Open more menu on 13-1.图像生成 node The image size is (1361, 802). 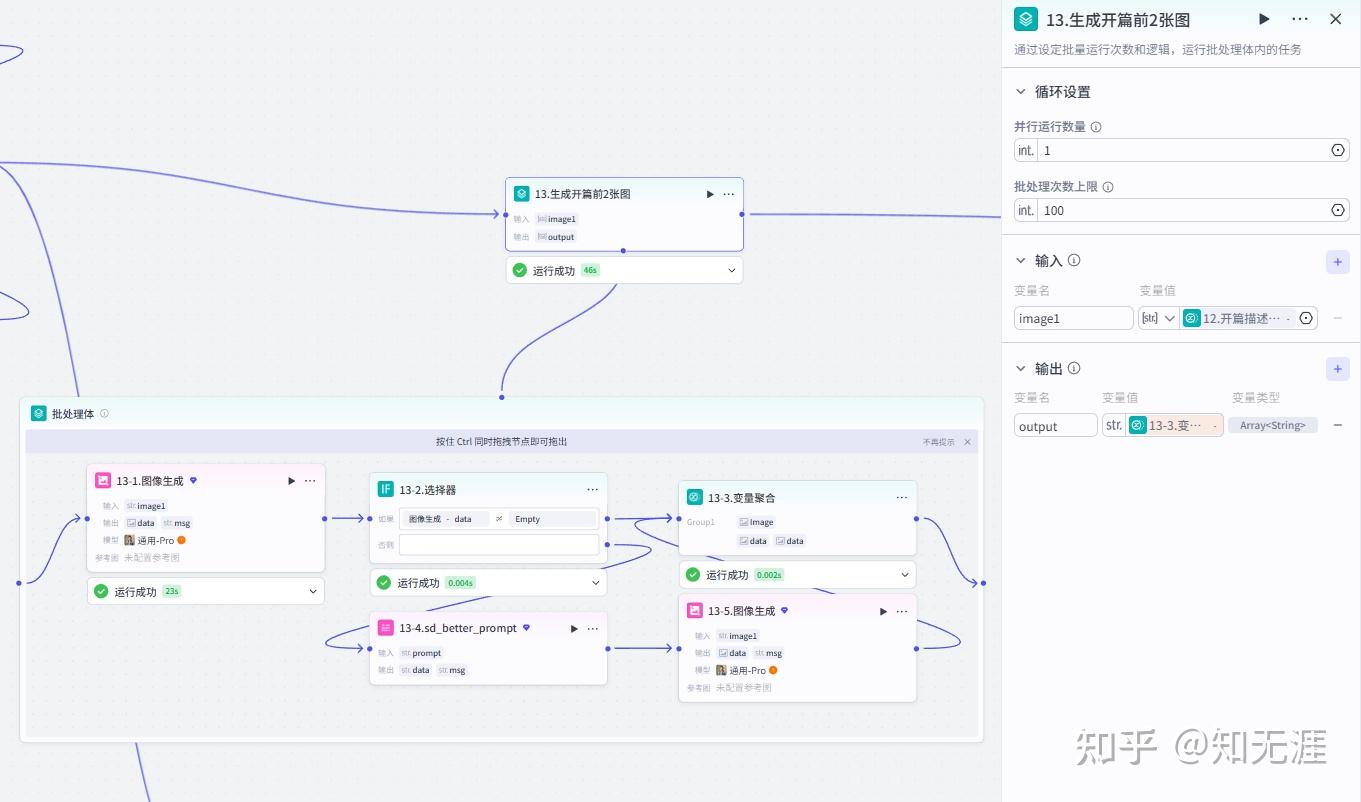pos(310,481)
